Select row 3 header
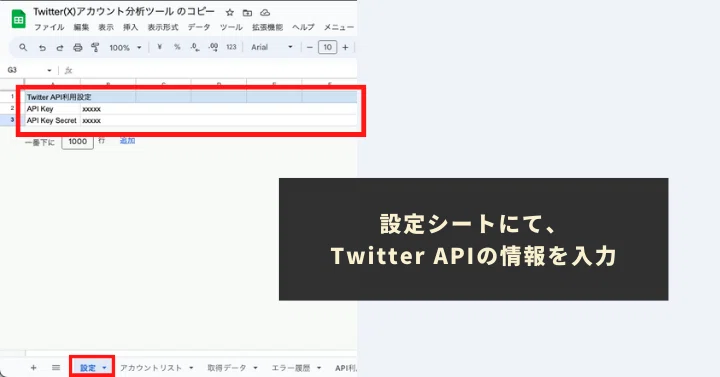This screenshot has width=720, height=377. (x=12, y=120)
